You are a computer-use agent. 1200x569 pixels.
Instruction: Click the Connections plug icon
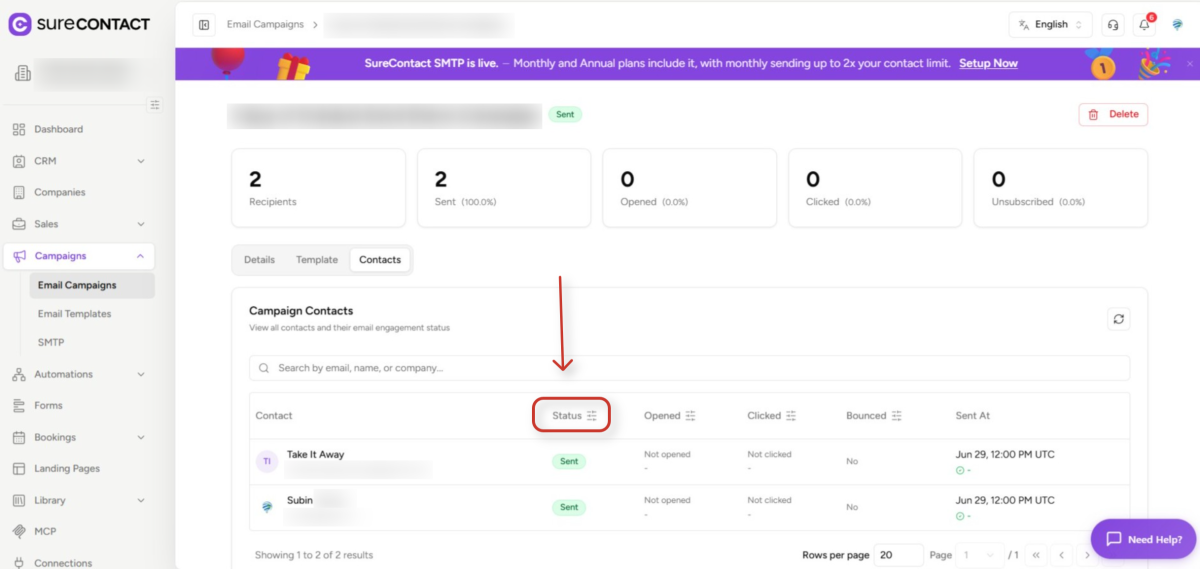(19, 562)
